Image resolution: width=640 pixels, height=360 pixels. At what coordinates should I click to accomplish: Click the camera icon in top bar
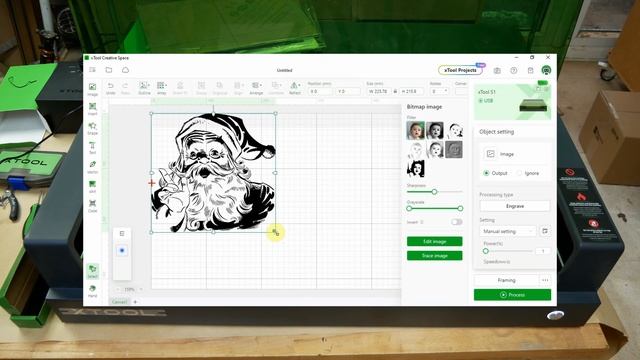pyautogui.click(x=497, y=70)
